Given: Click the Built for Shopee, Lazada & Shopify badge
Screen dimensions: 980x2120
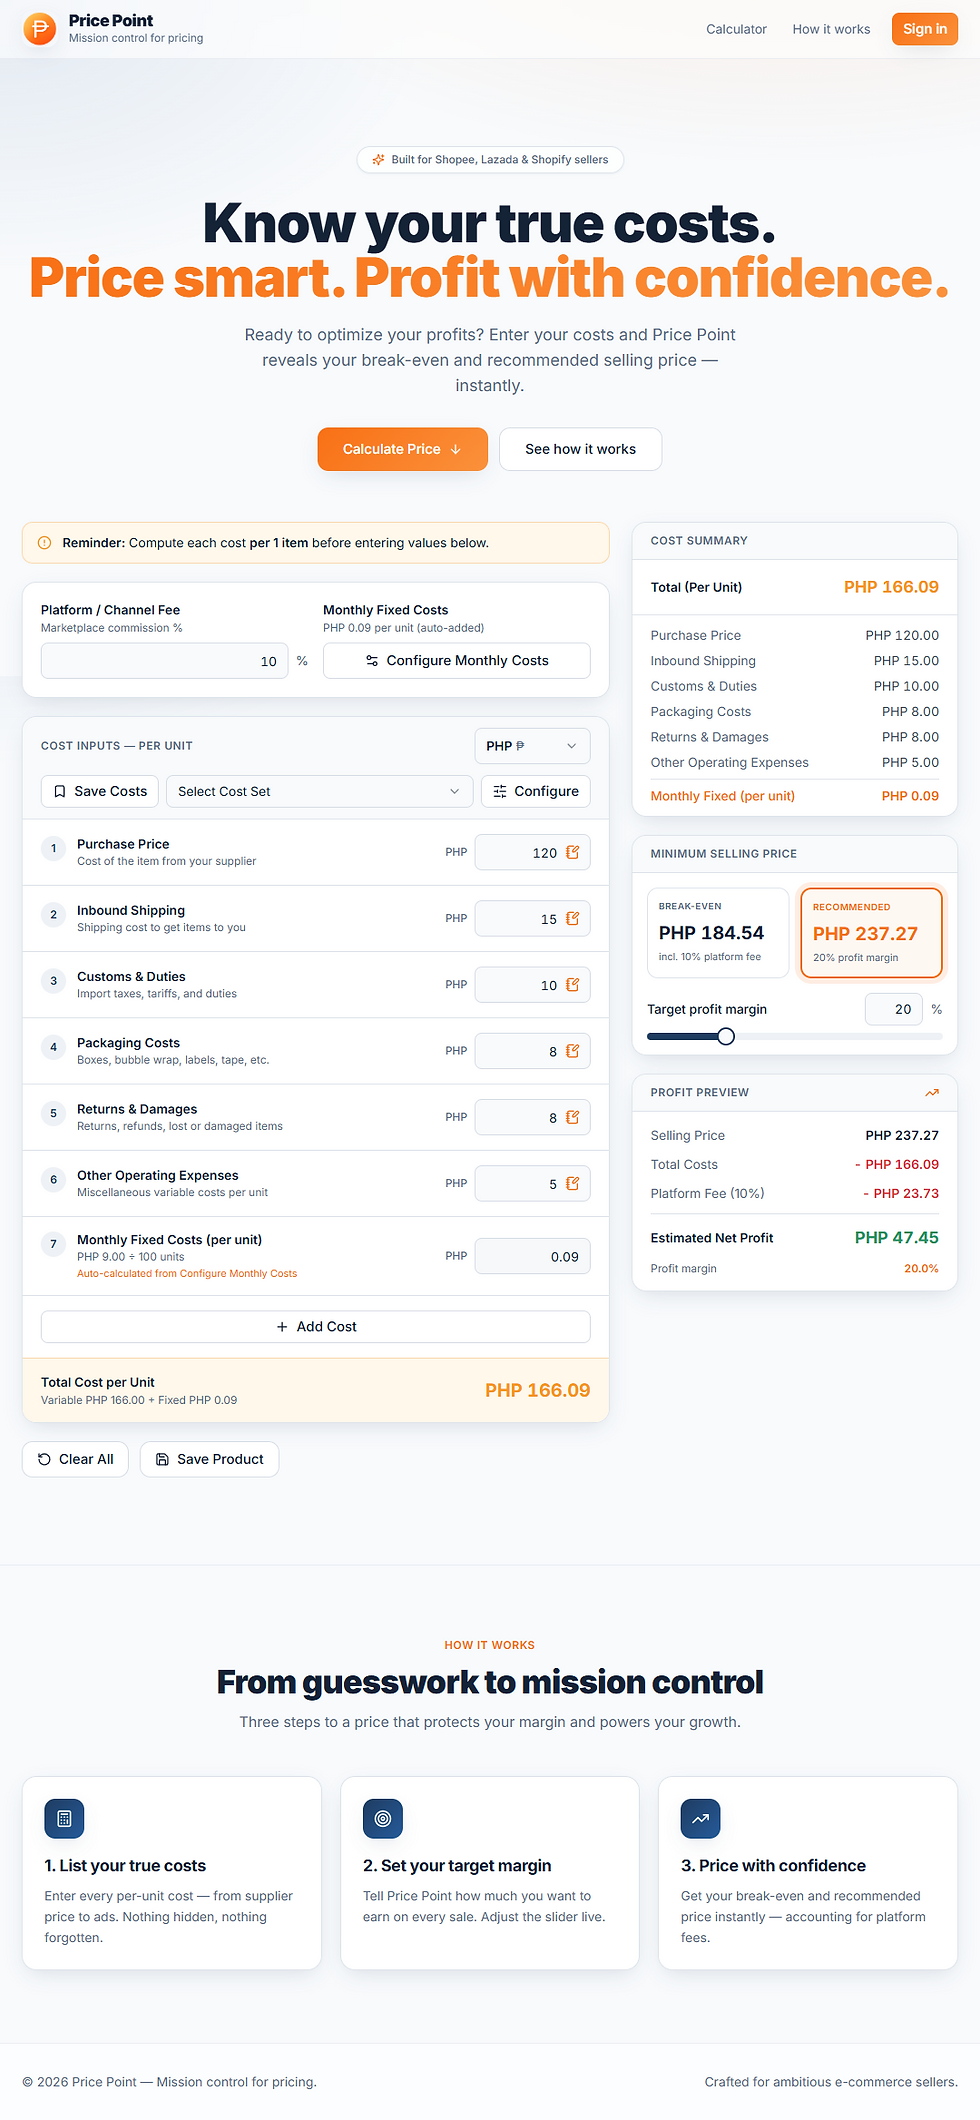Looking at the screenshot, I should coord(490,159).
